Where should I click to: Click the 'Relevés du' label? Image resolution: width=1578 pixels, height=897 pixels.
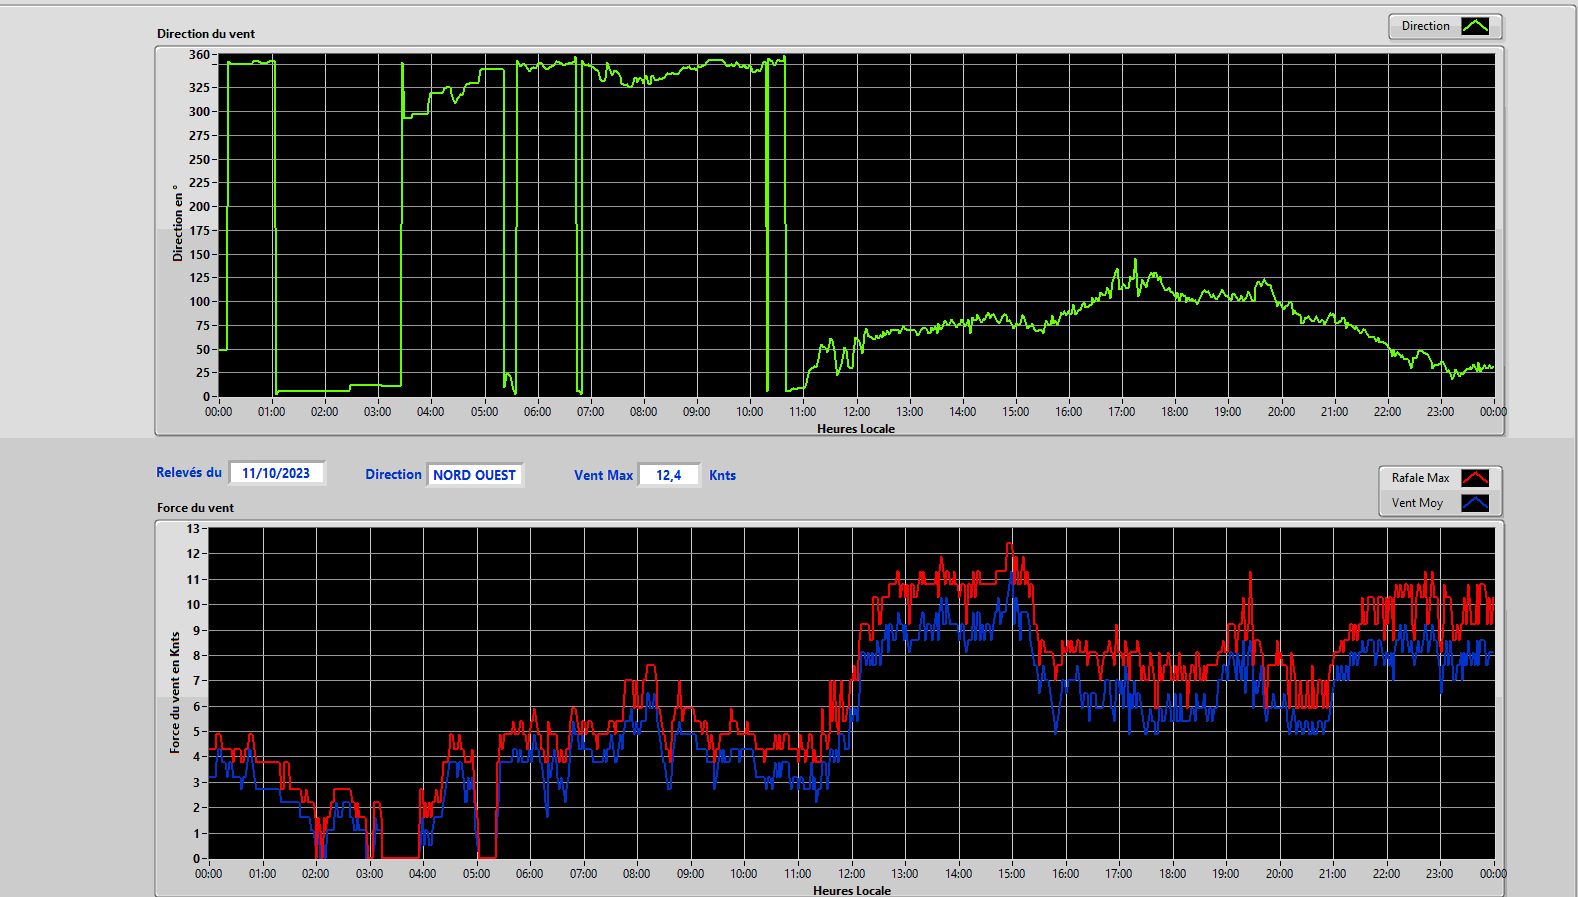tap(189, 472)
